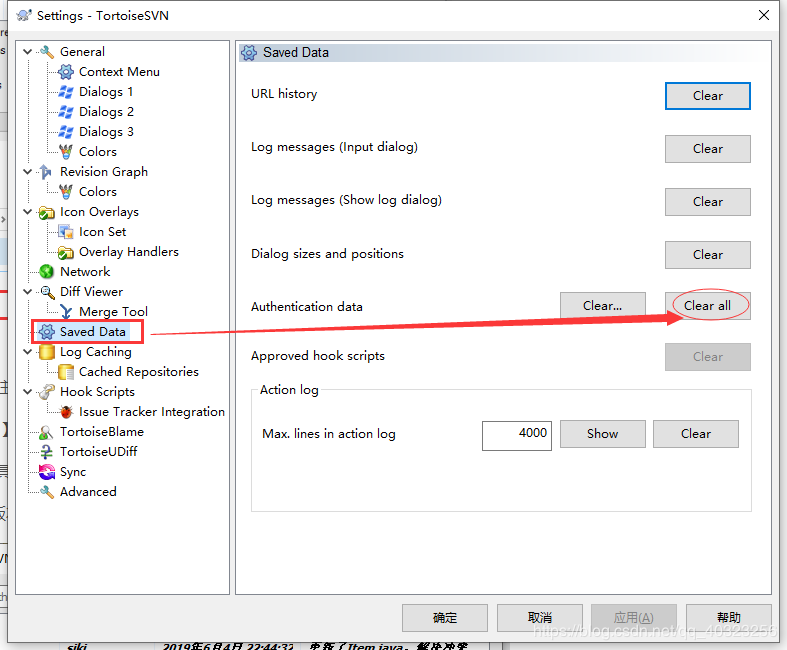
Task: Go to the Advanced settings page
Action: (x=88, y=492)
